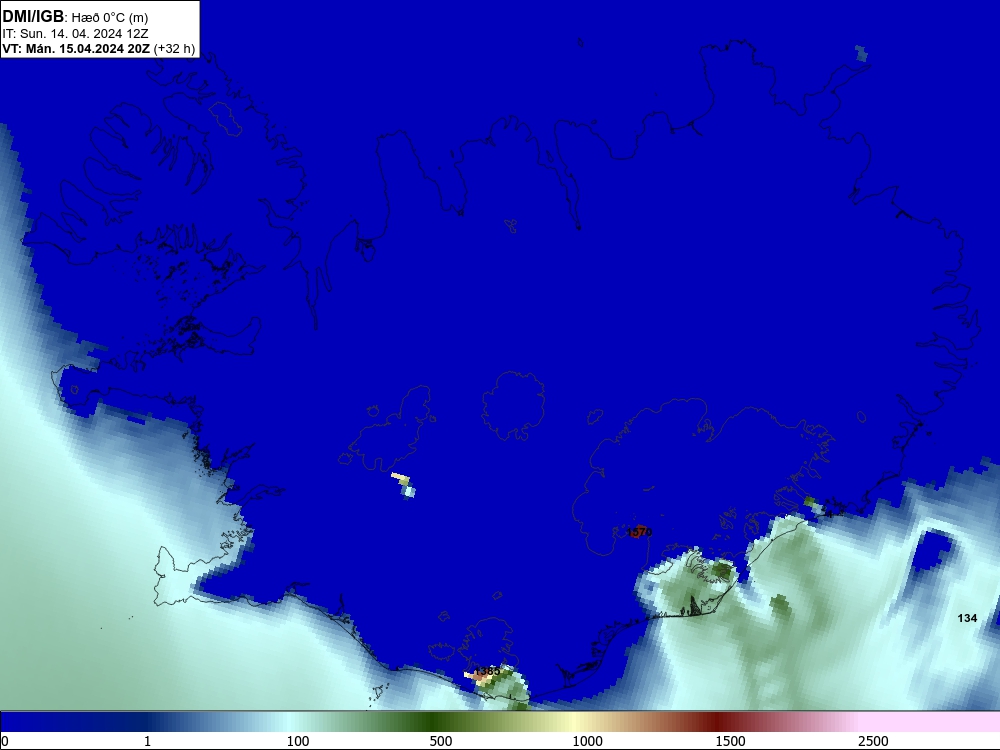Click the 1385 value label on map
The image size is (1000, 750).
[x=488, y=671]
